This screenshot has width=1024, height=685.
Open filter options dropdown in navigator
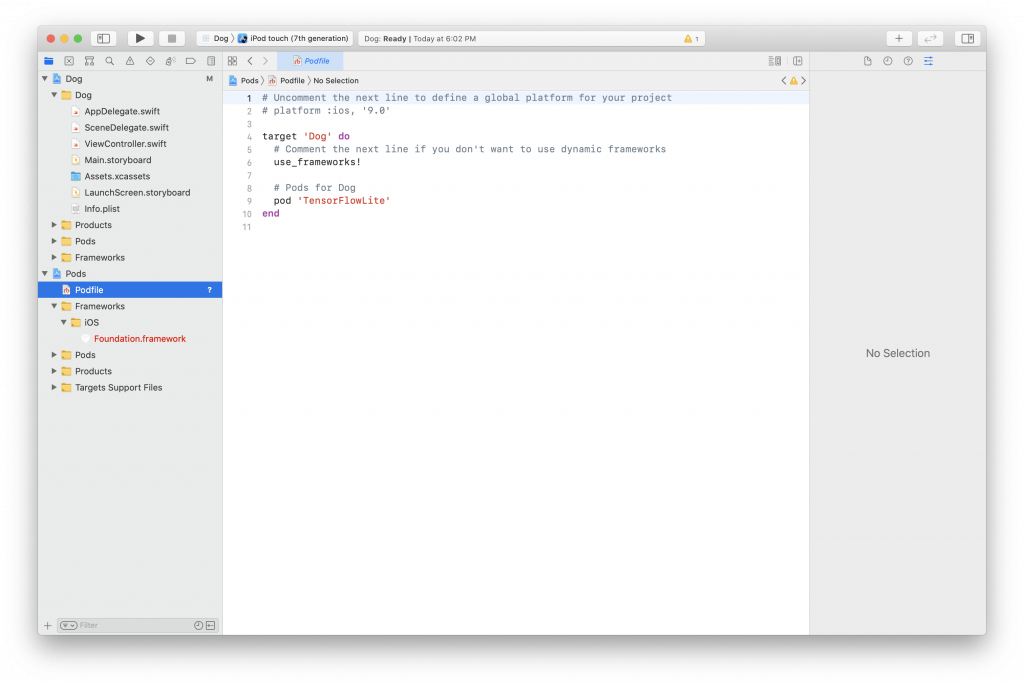(x=69, y=625)
